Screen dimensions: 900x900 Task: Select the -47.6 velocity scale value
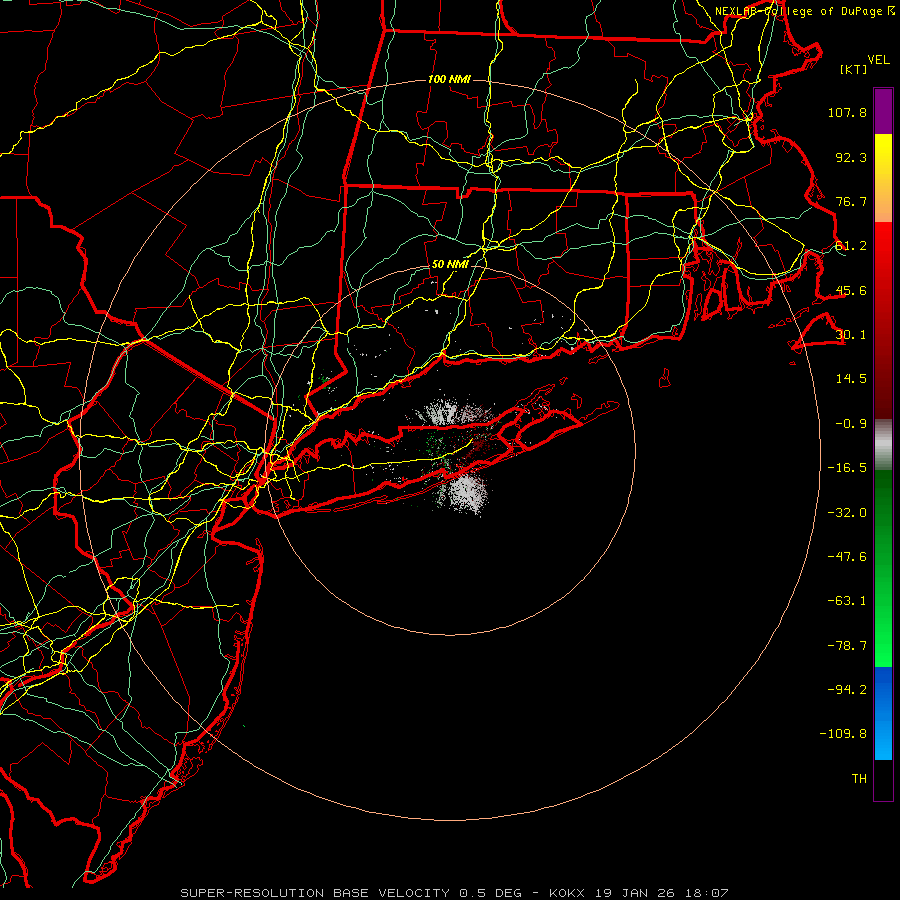tap(847, 557)
